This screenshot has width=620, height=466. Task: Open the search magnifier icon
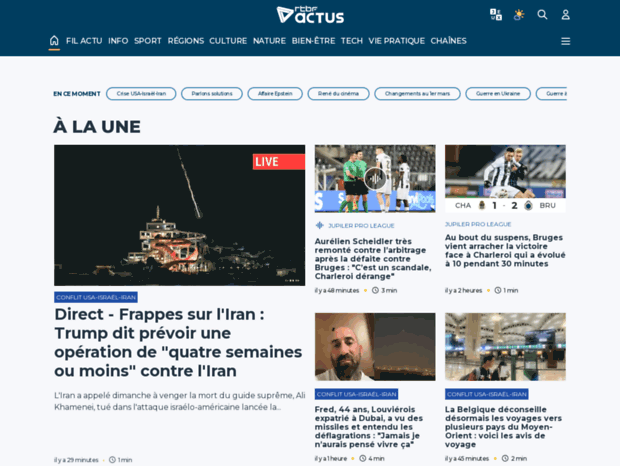542,15
